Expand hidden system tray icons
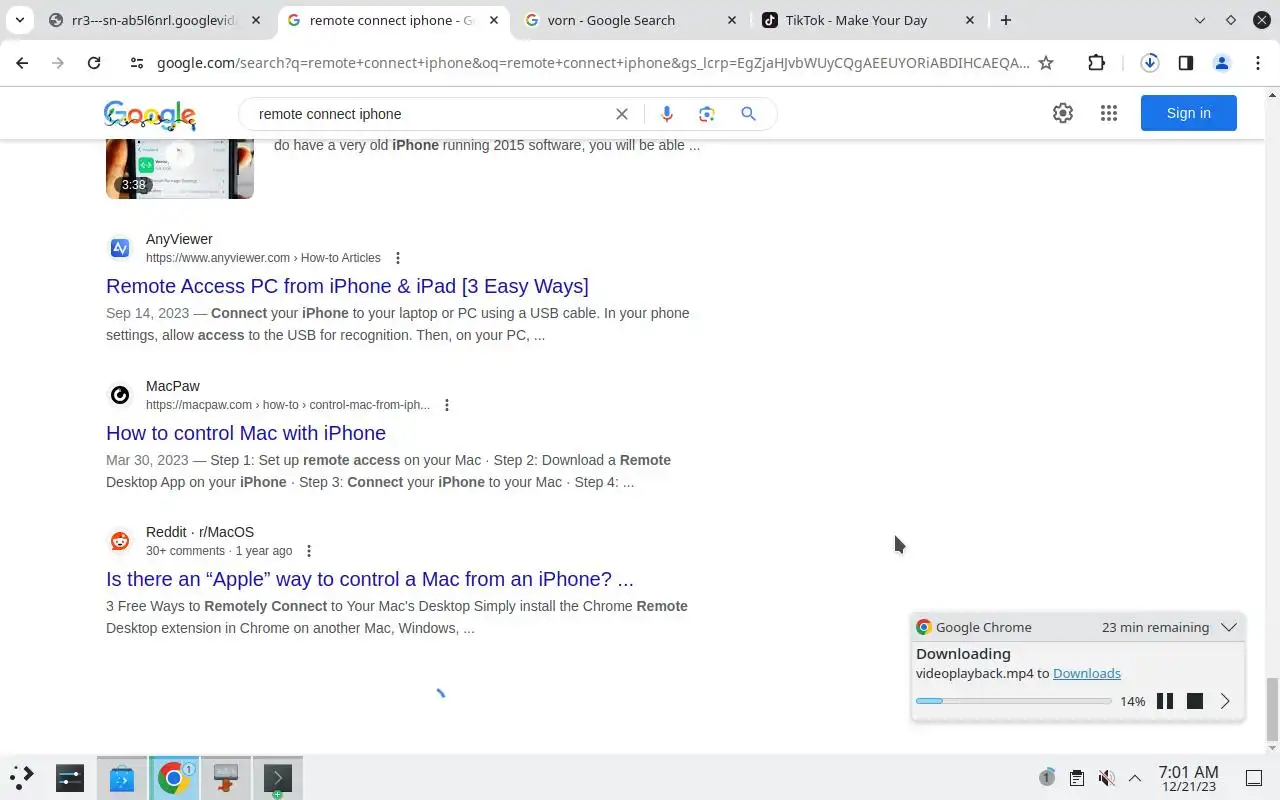Screen dimensions: 1280x800 pos(1135,778)
